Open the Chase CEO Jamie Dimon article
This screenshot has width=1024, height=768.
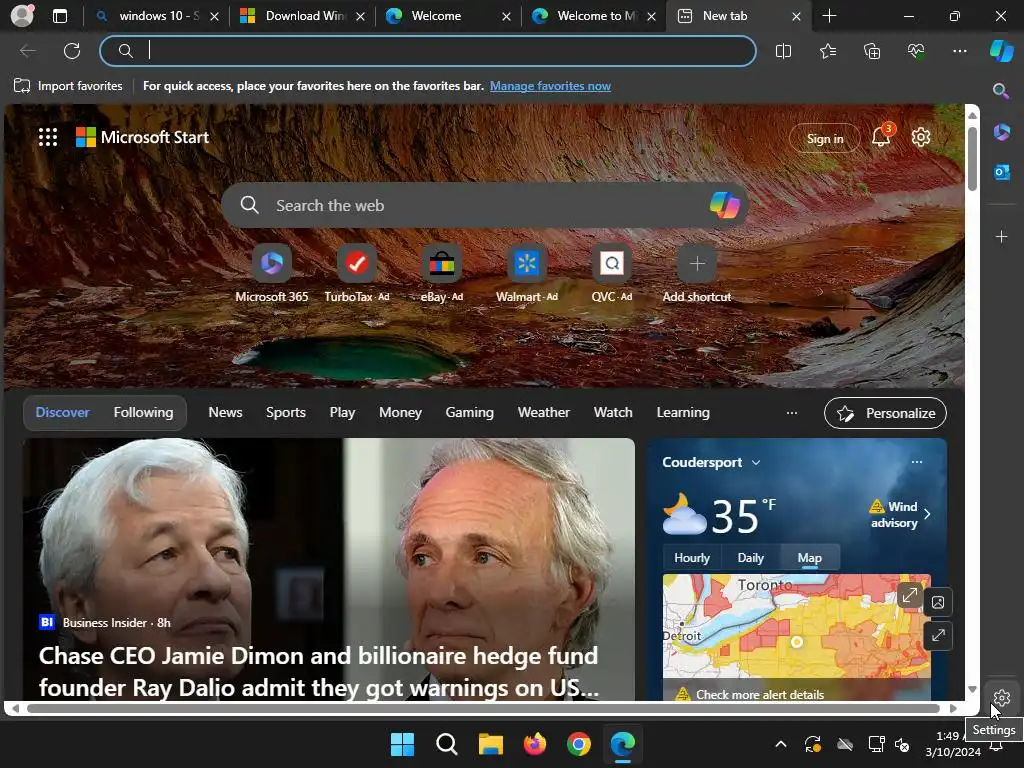(318, 671)
